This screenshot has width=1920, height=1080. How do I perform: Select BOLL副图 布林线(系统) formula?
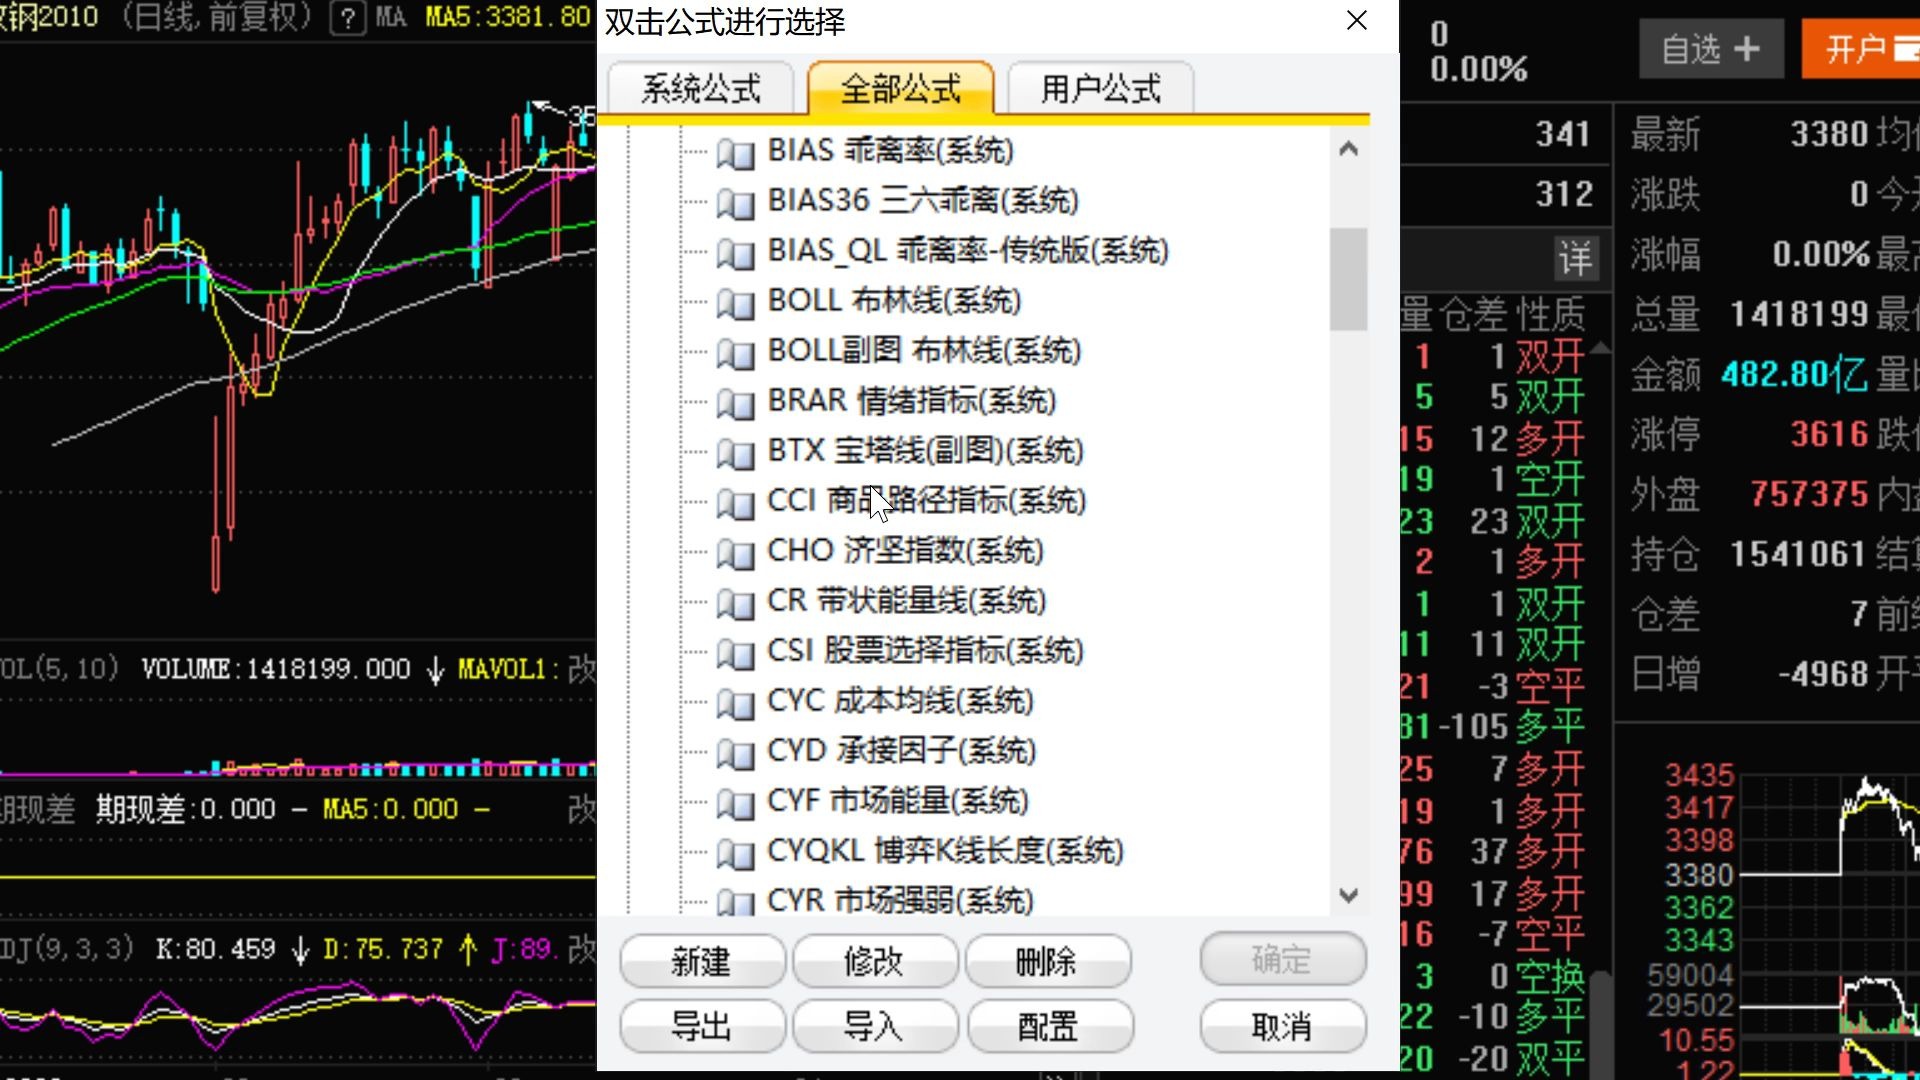924,351
